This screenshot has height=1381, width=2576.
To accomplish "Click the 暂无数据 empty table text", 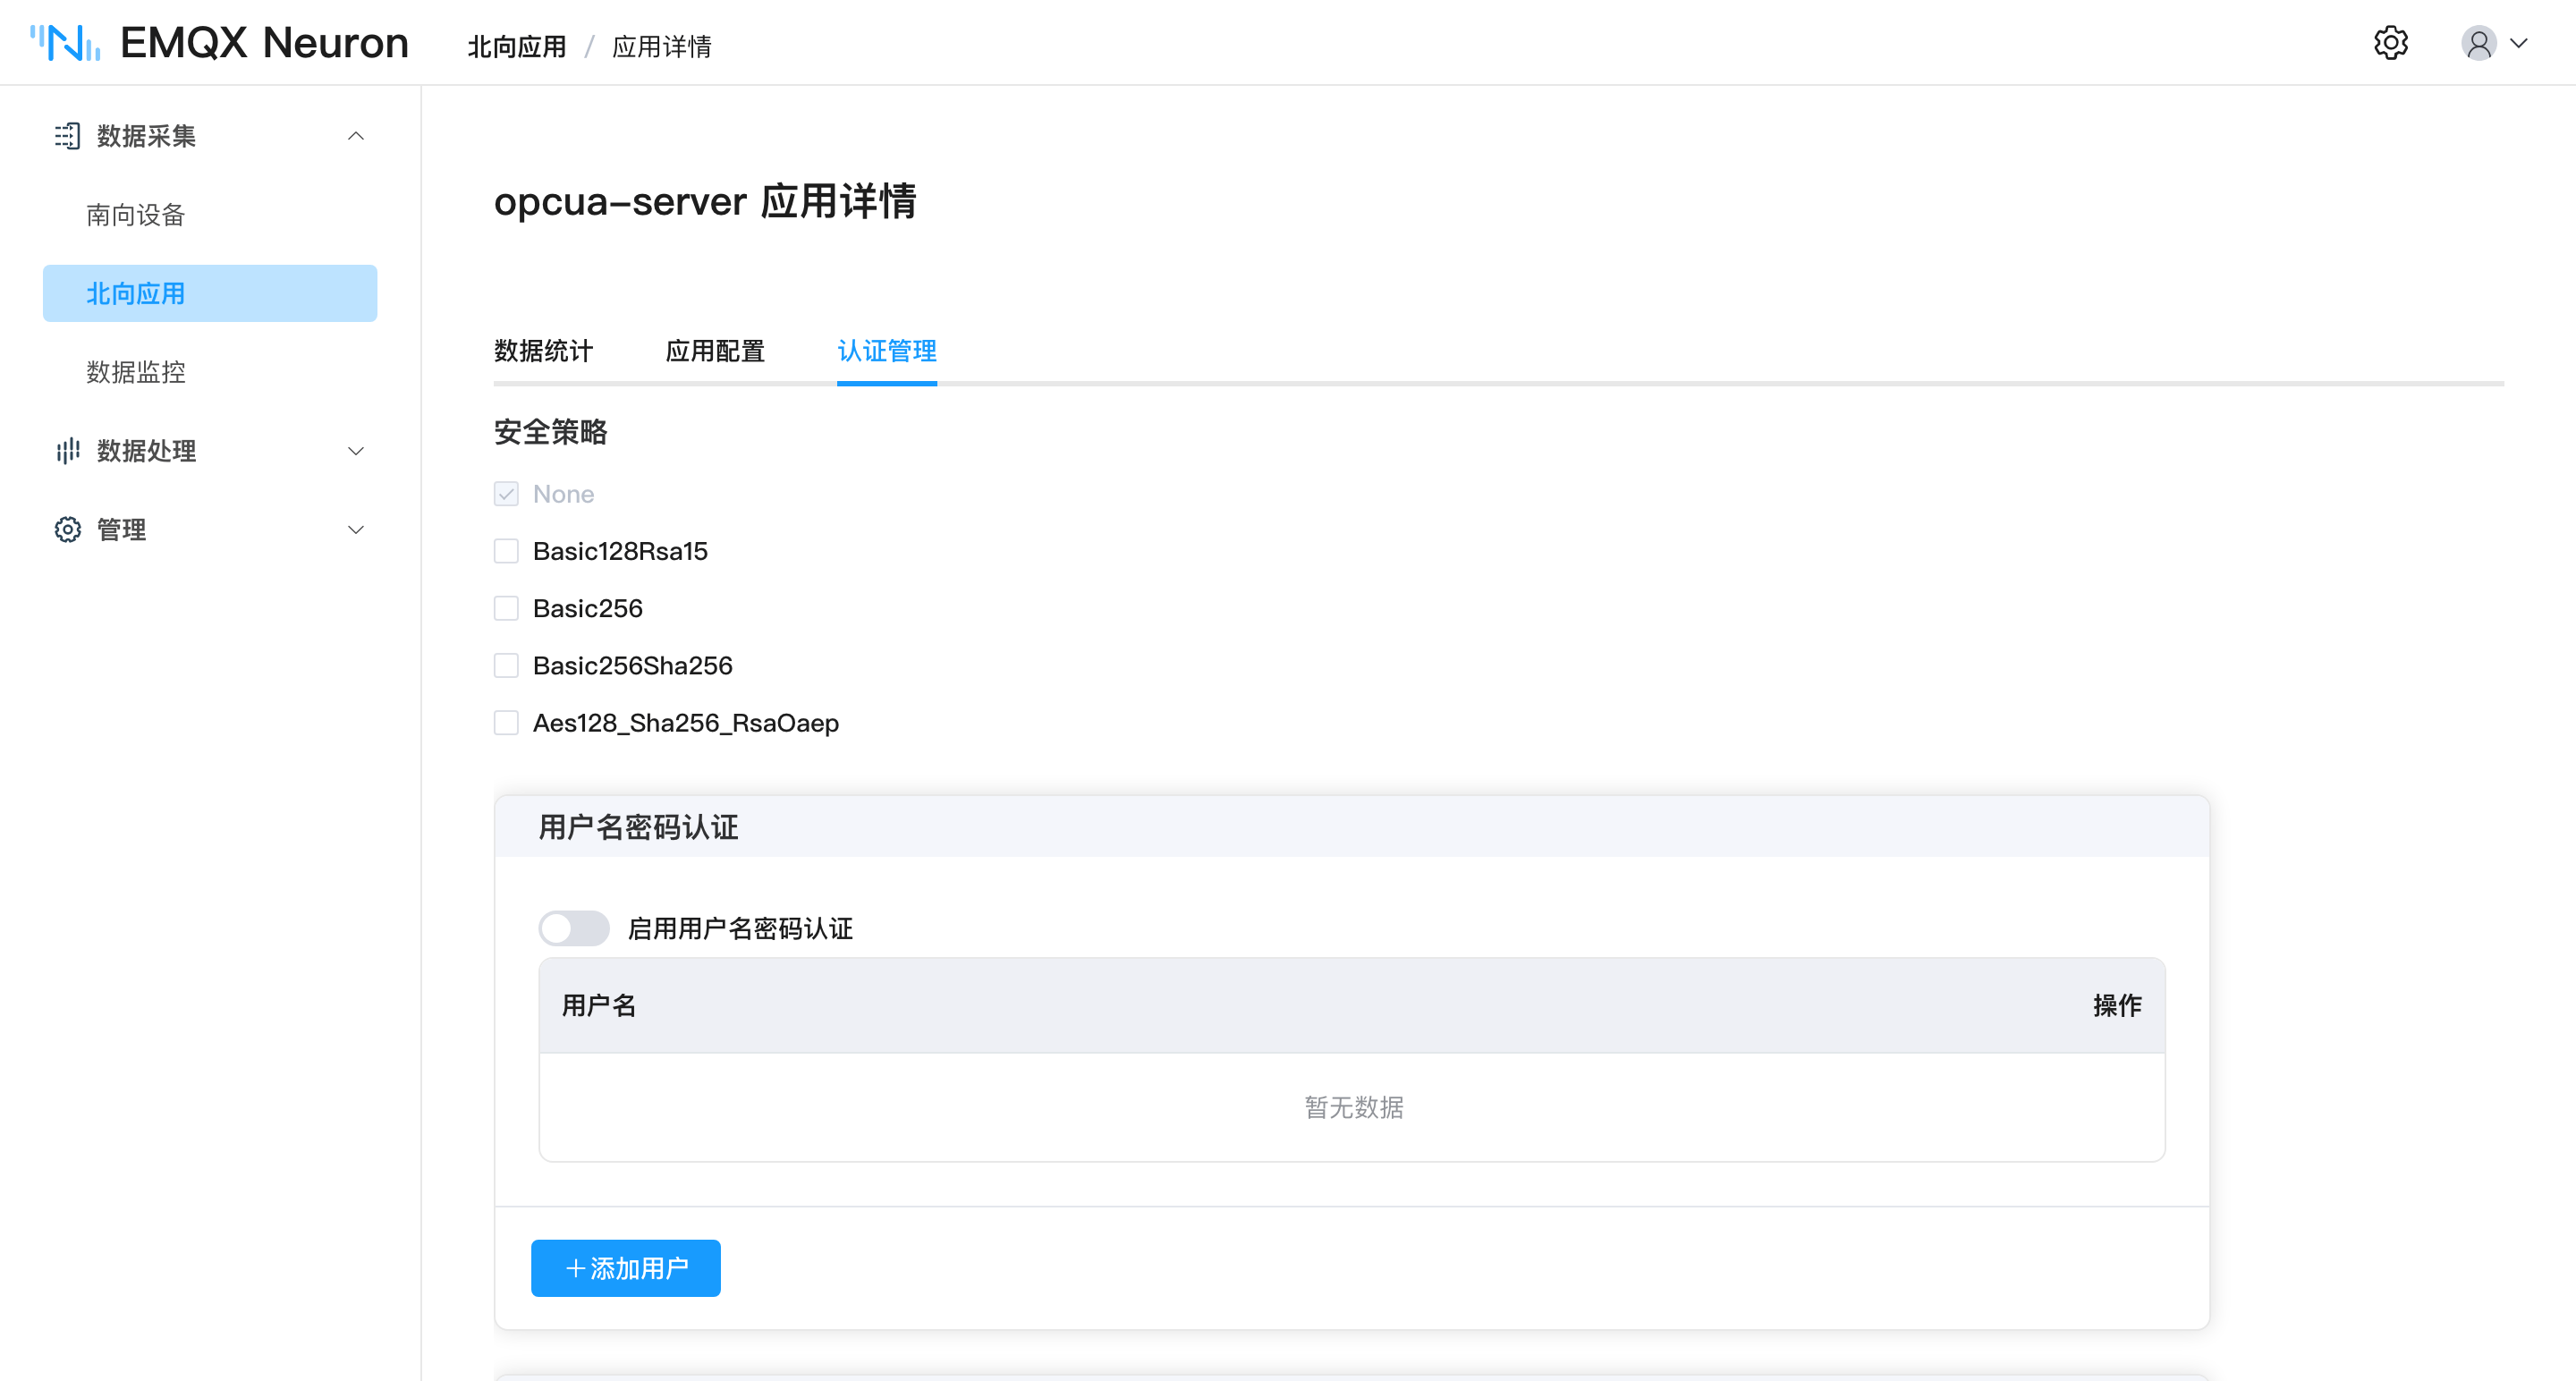I will (x=1353, y=1107).
